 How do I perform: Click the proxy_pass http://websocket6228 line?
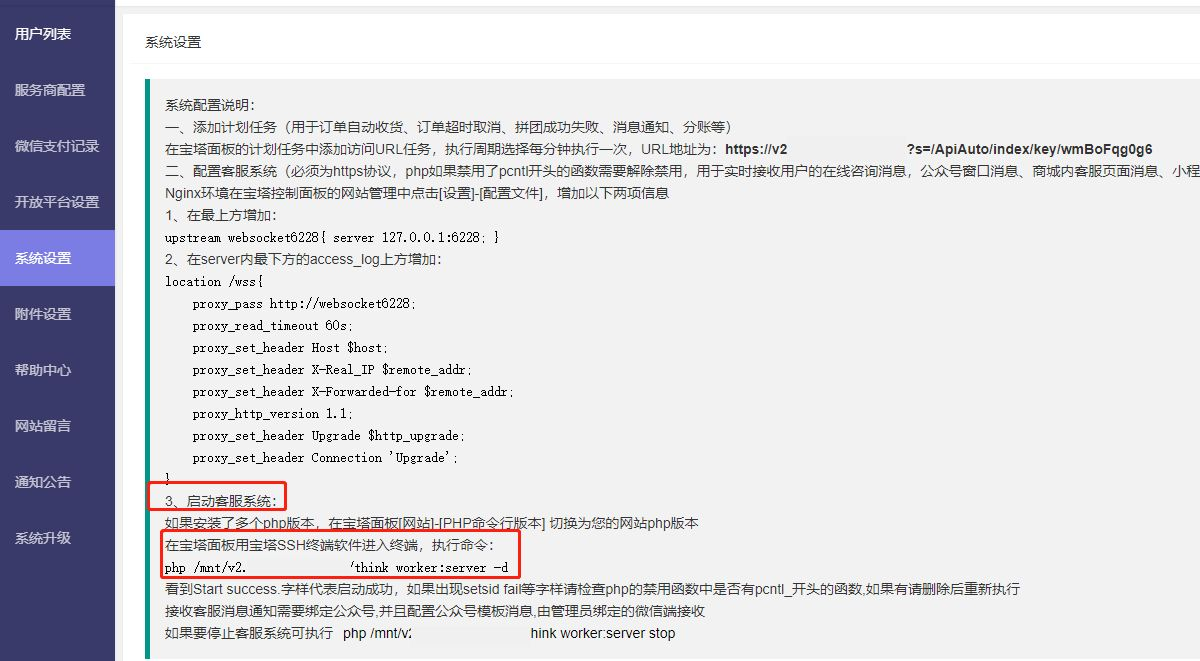pyautogui.click(x=303, y=303)
